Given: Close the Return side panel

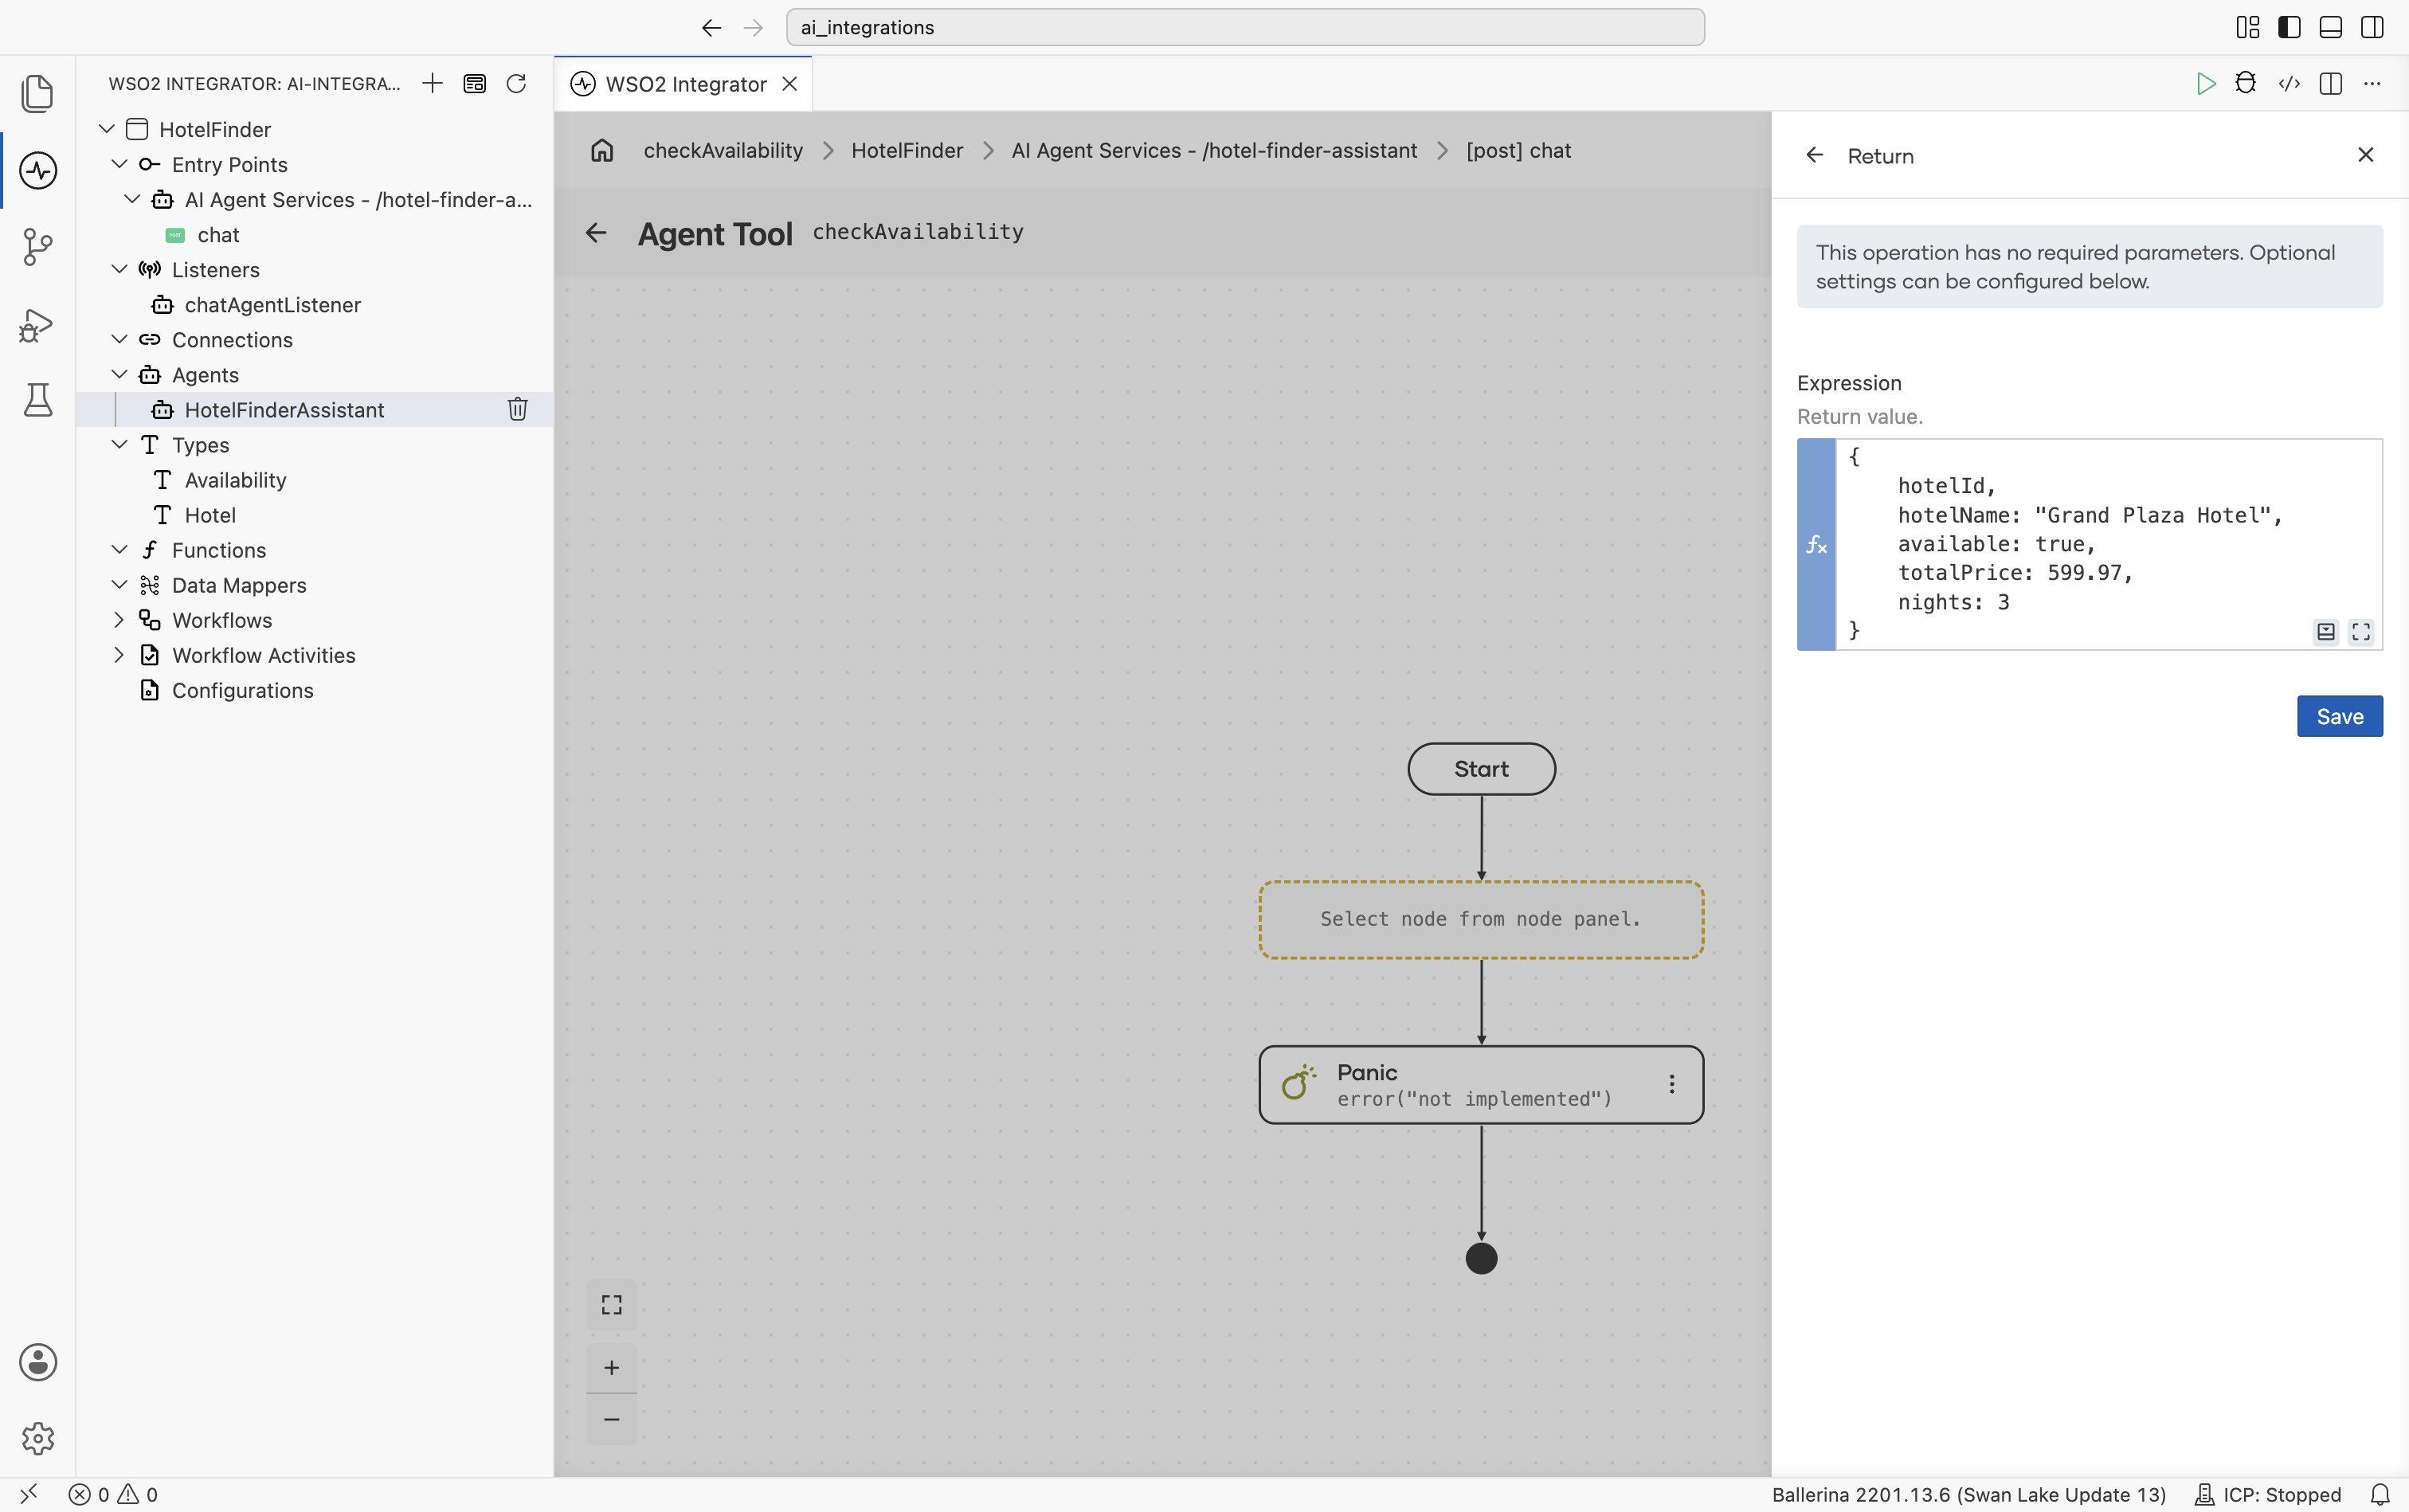Looking at the screenshot, I should (2365, 155).
